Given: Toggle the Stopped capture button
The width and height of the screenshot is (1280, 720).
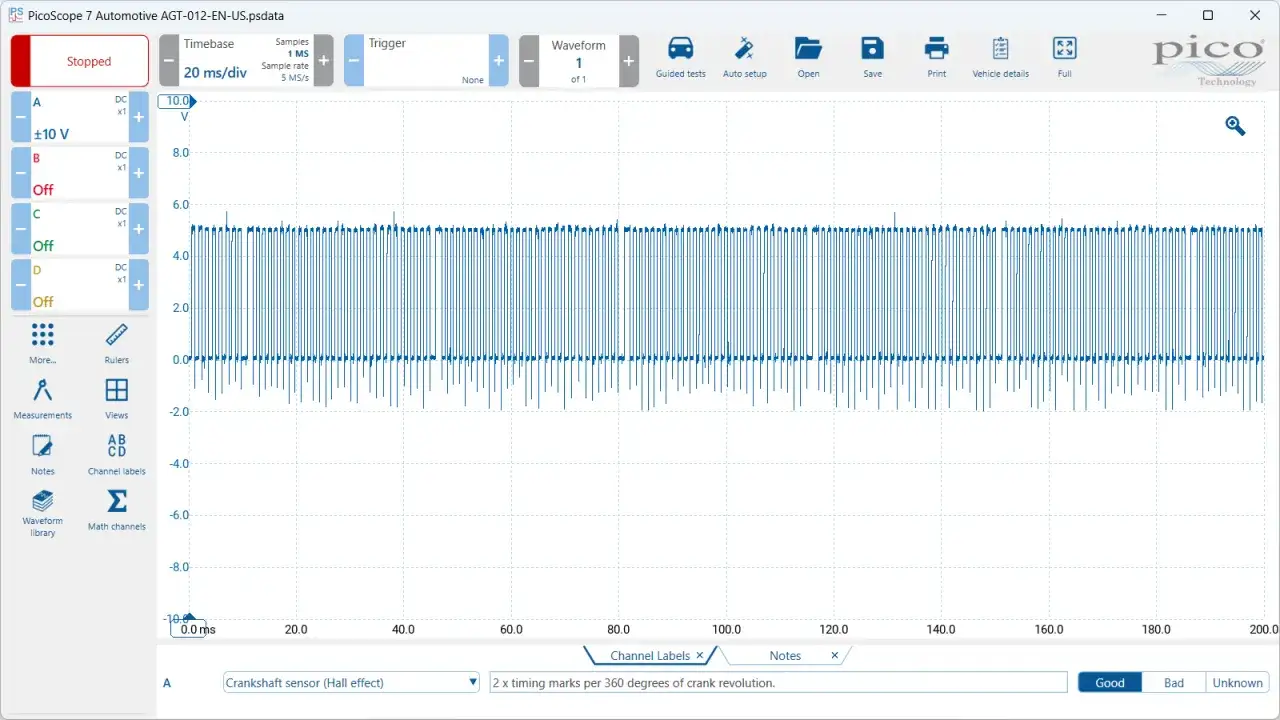Looking at the screenshot, I should point(80,61).
